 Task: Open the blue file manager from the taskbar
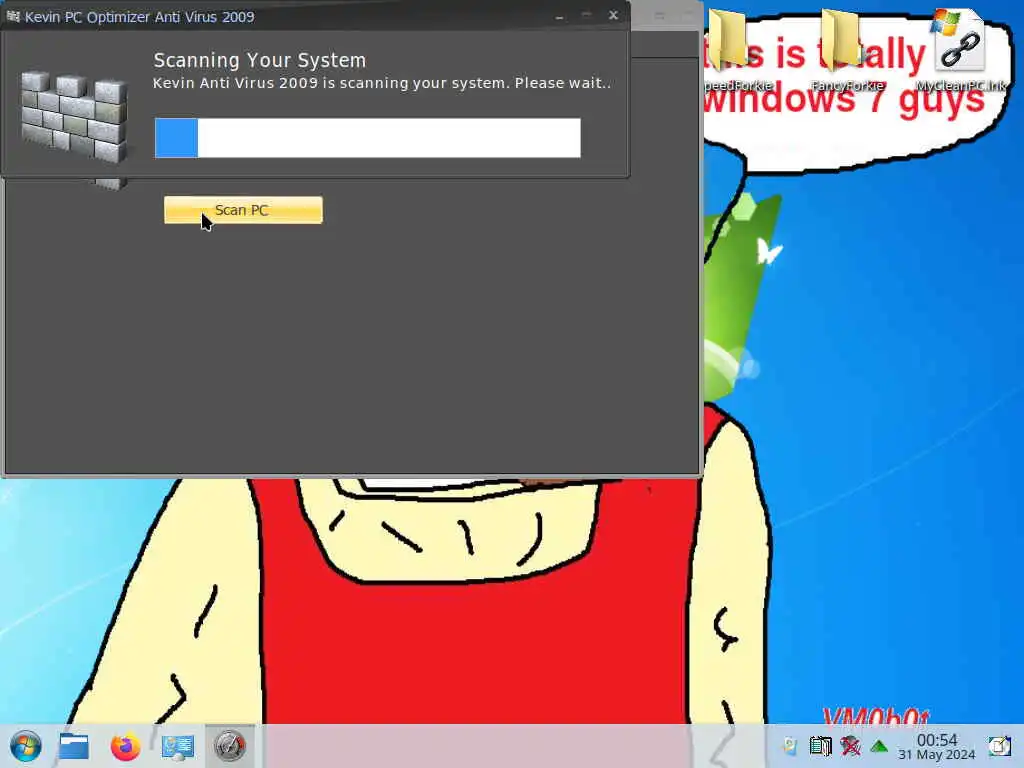pos(74,746)
